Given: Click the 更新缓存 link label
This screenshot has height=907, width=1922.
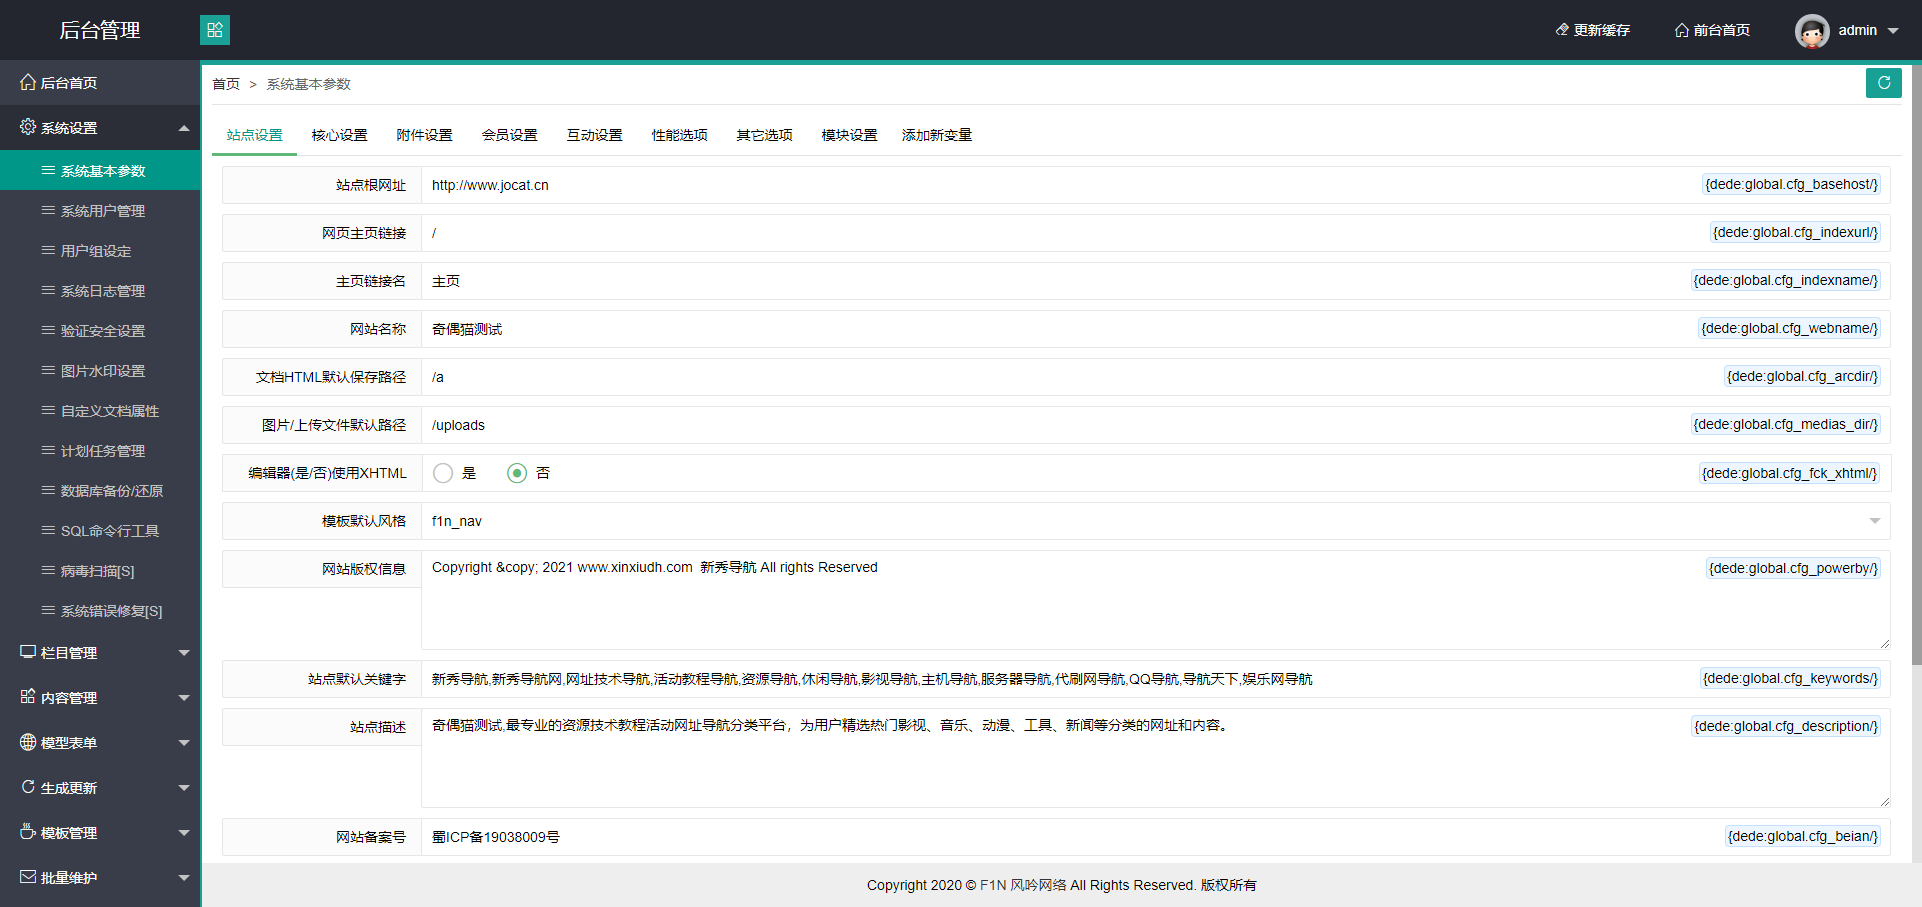Looking at the screenshot, I should click(x=1602, y=30).
